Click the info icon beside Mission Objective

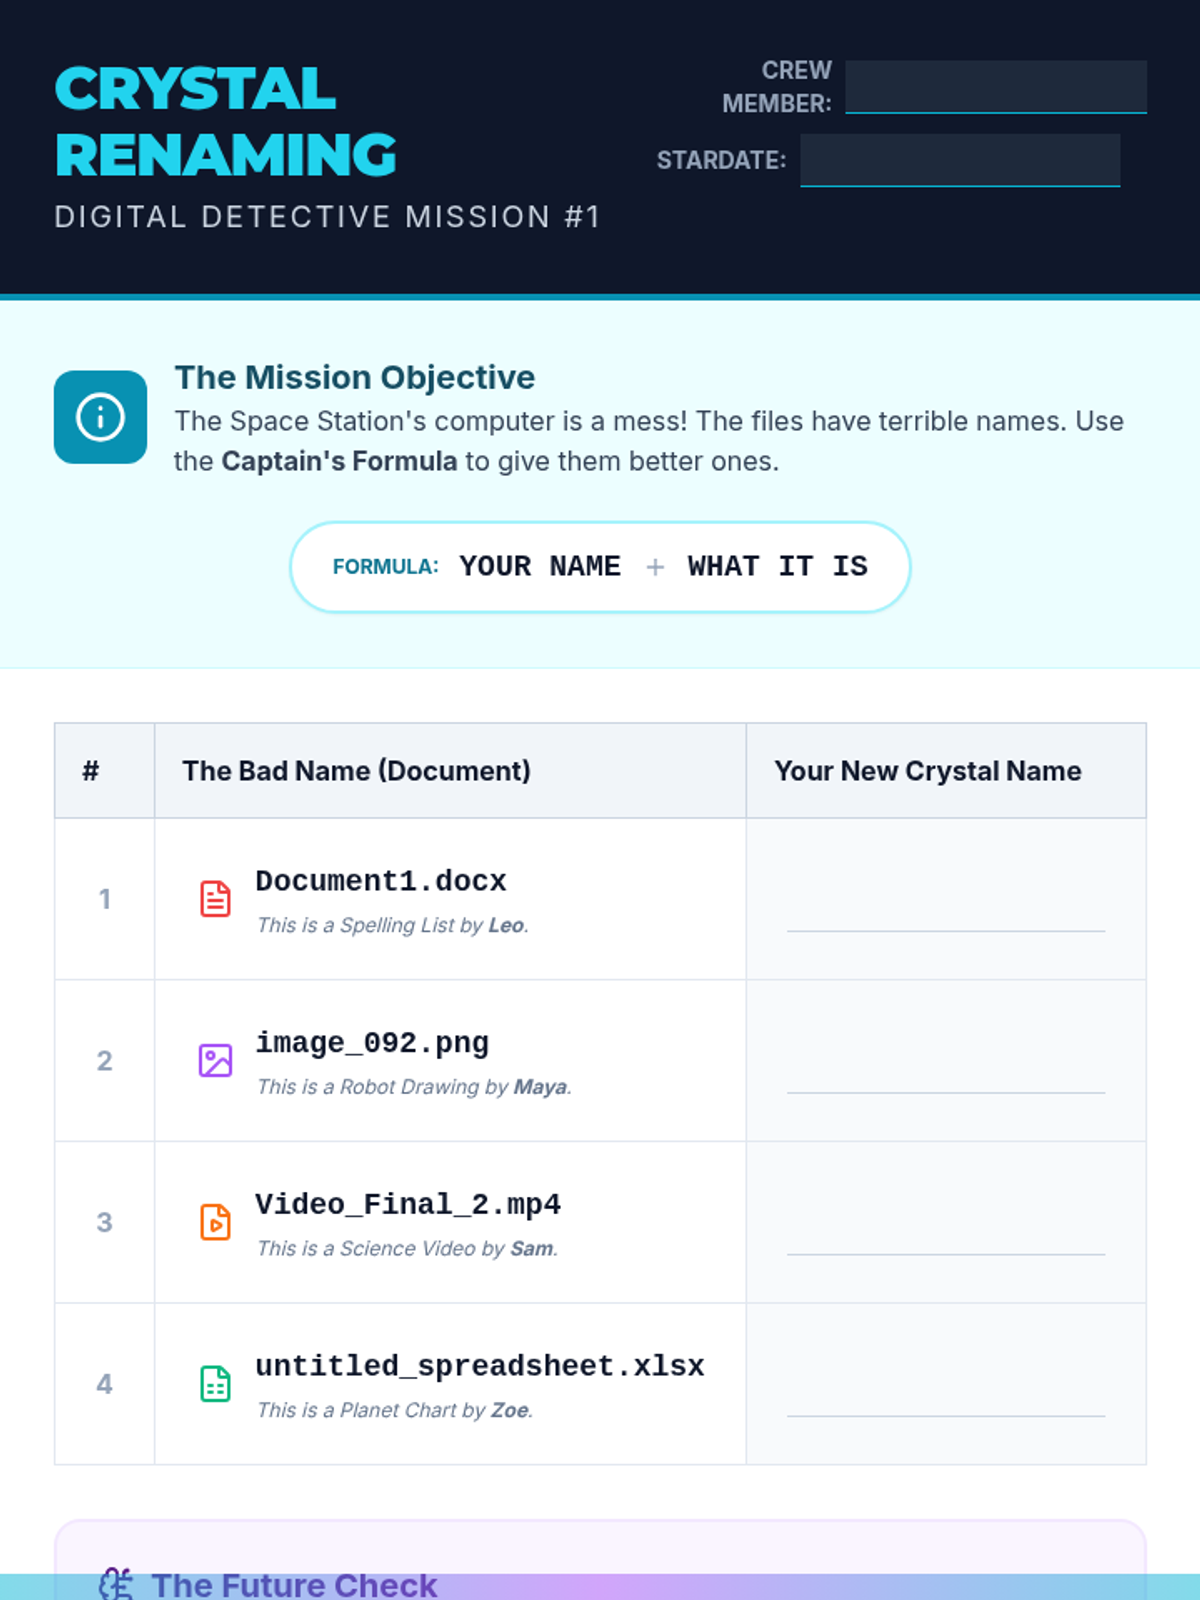[x=100, y=417]
